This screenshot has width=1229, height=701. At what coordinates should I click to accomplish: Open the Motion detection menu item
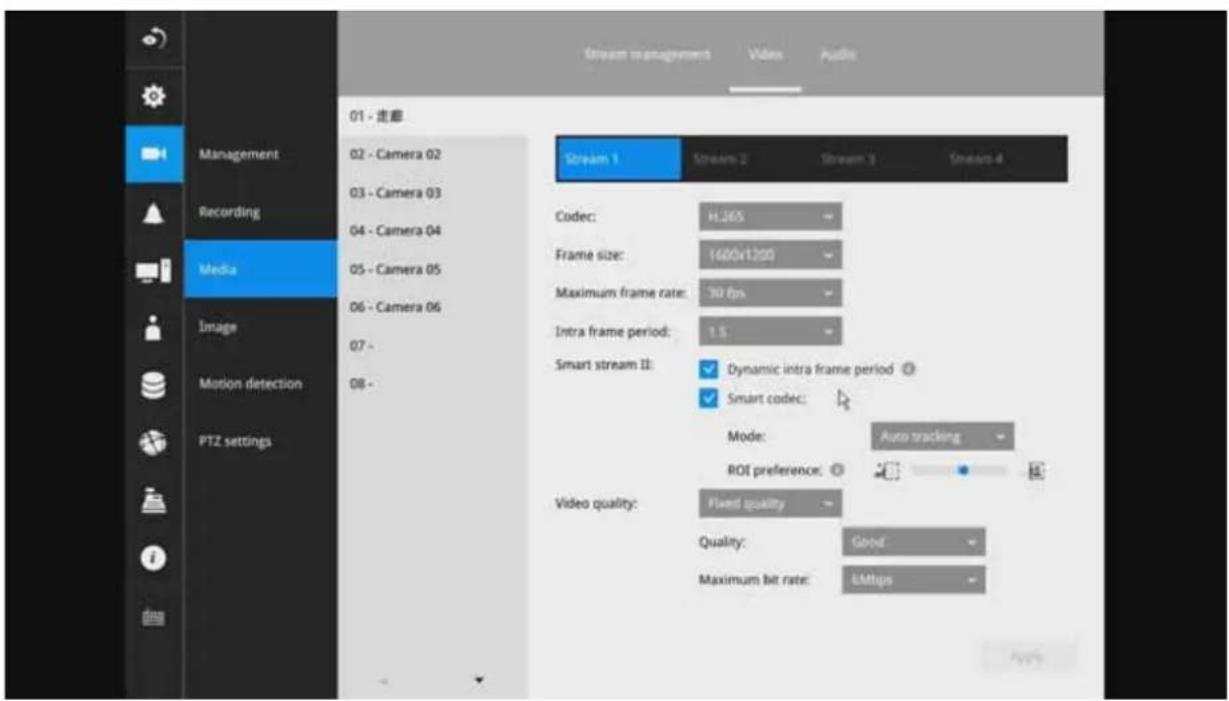pyautogui.click(x=261, y=383)
